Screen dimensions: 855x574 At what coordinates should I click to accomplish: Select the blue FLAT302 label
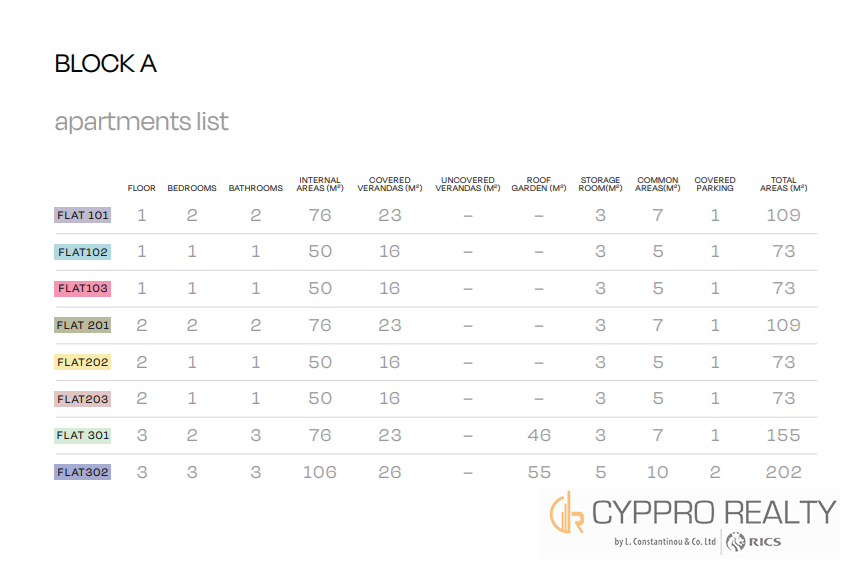(x=83, y=472)
